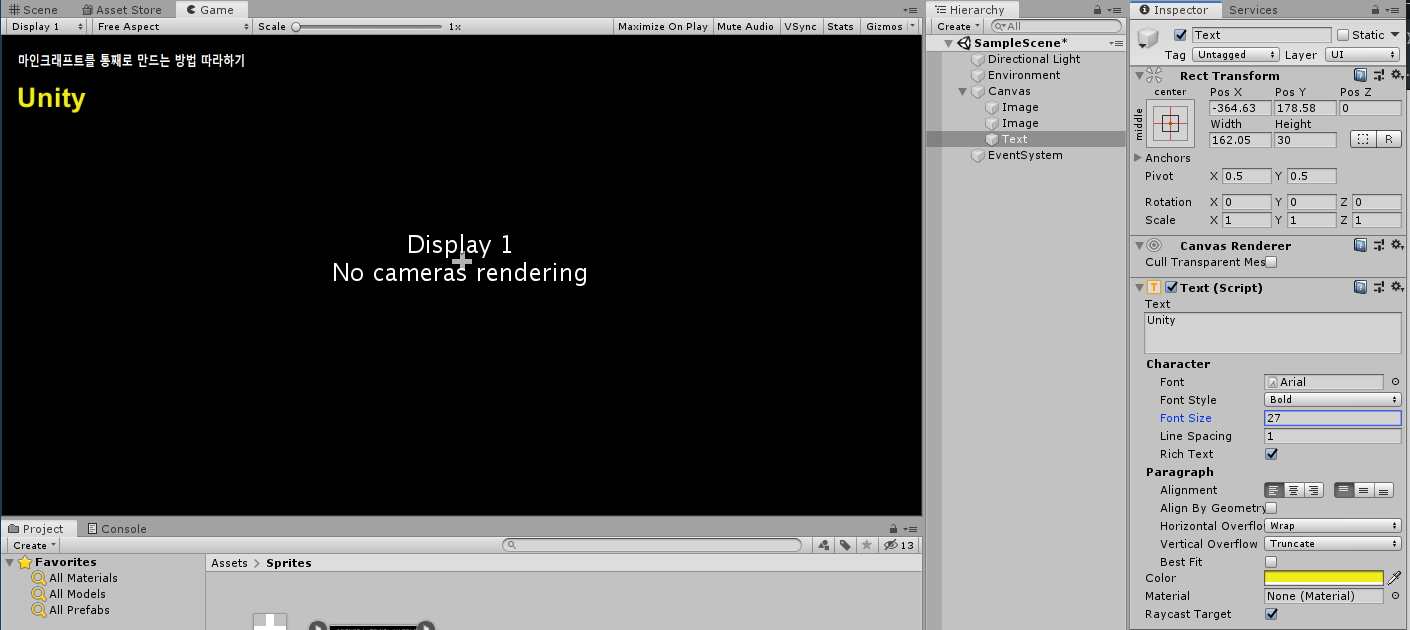Screen dimensions: 1410x630
Task: Set horizontal alignment to center
Action: coord(1294,490)
